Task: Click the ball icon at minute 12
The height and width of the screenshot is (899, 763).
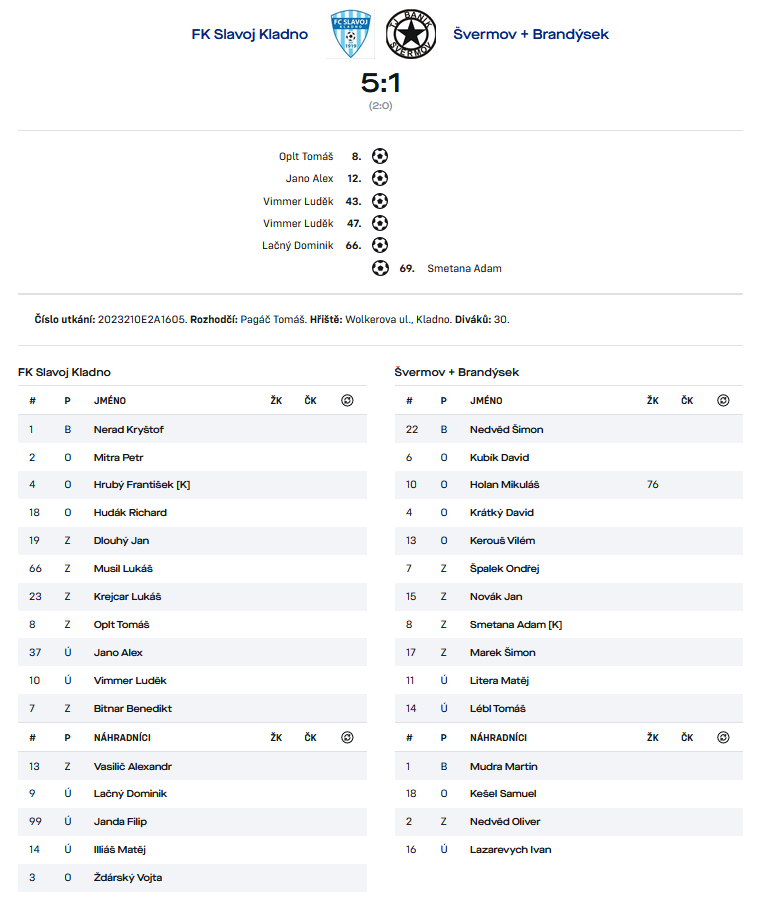Action: [x=380, y=178]
